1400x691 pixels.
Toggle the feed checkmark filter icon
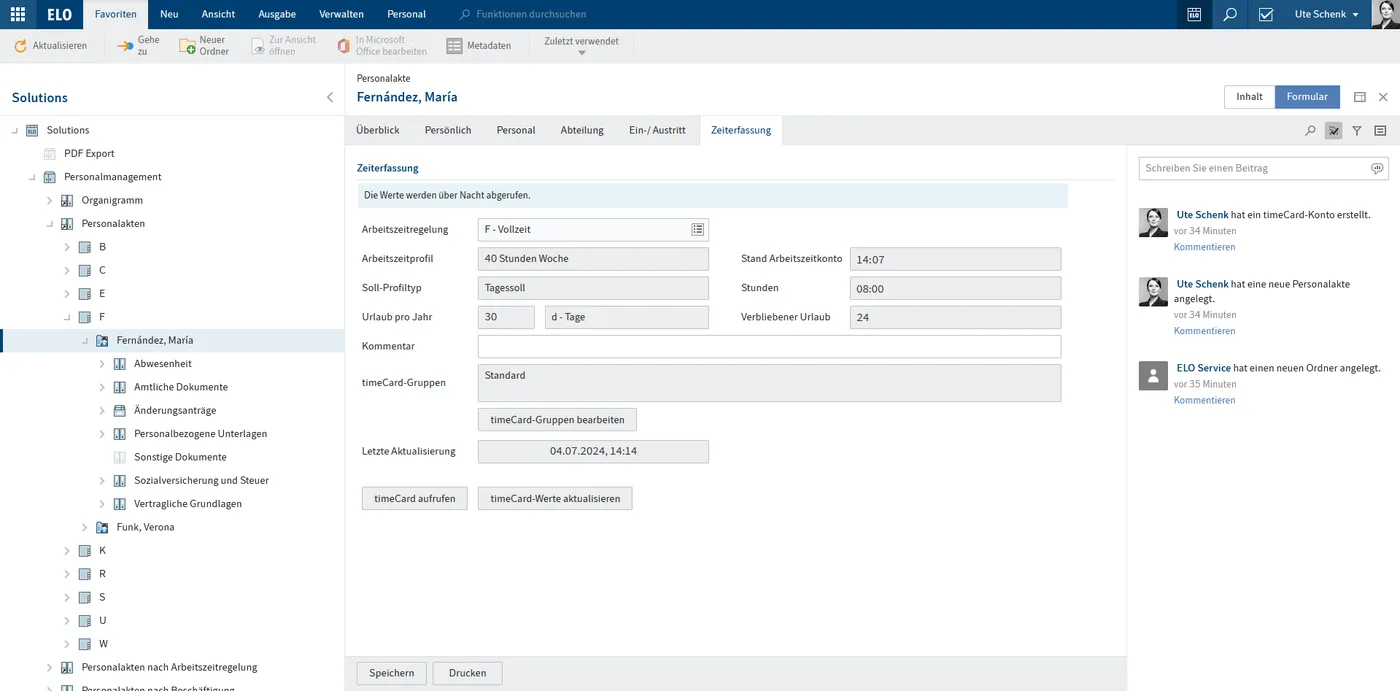(1333, 130)
